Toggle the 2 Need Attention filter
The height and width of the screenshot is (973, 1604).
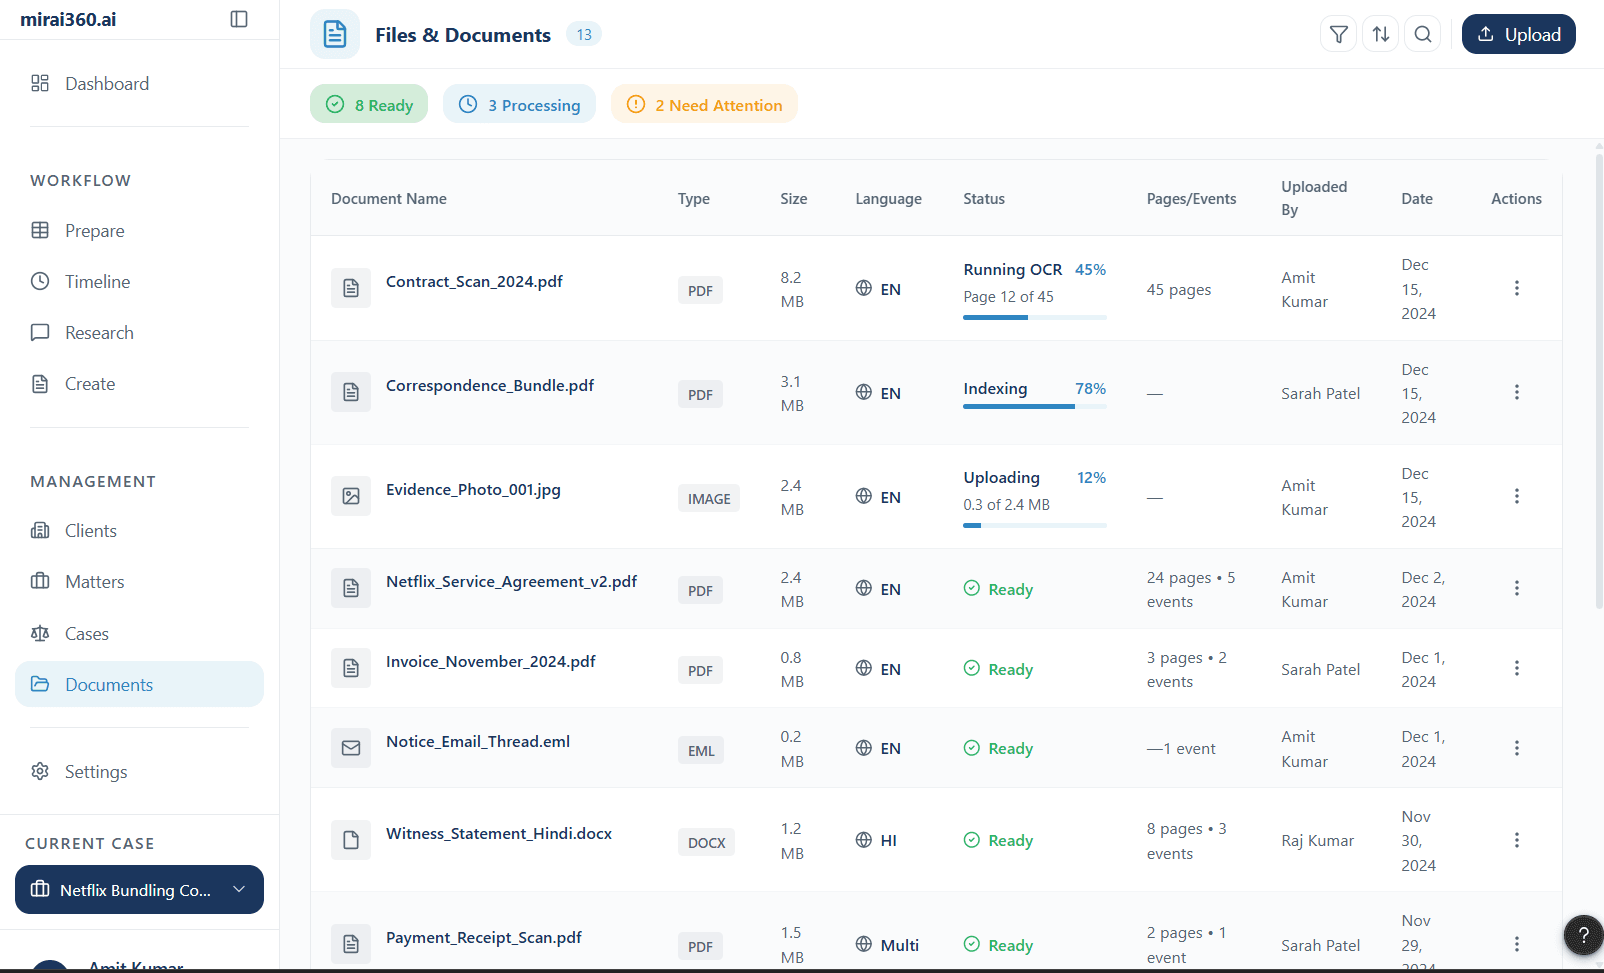tap(704, 105)
